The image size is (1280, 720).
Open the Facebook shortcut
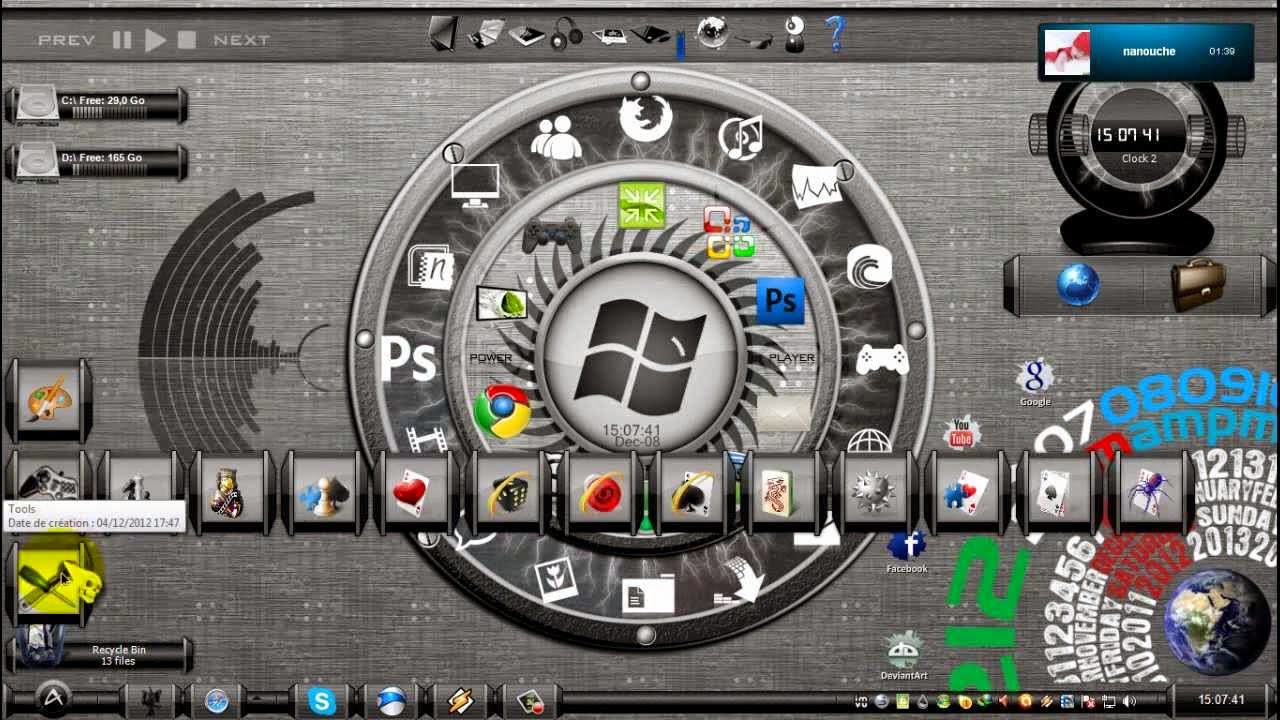906,546
